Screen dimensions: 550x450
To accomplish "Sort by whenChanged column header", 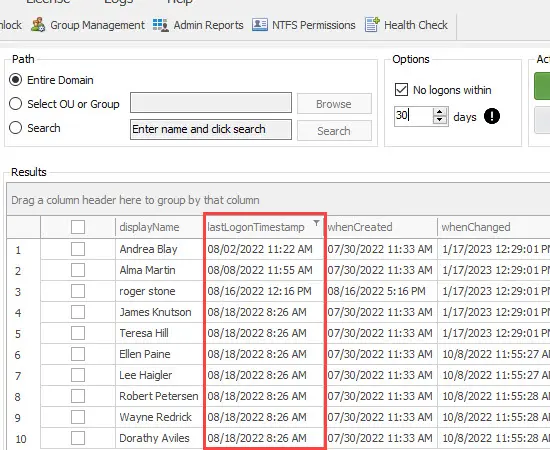I will [x=494, y=227].
